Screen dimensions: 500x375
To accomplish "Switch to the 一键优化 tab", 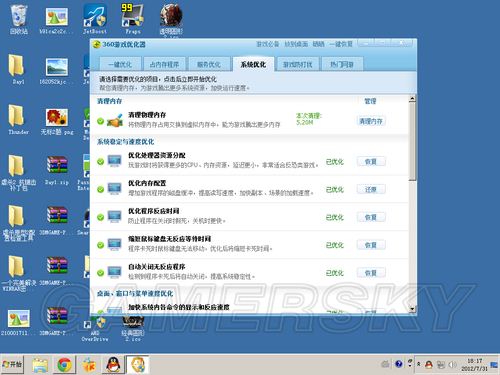I will [120, 64].
